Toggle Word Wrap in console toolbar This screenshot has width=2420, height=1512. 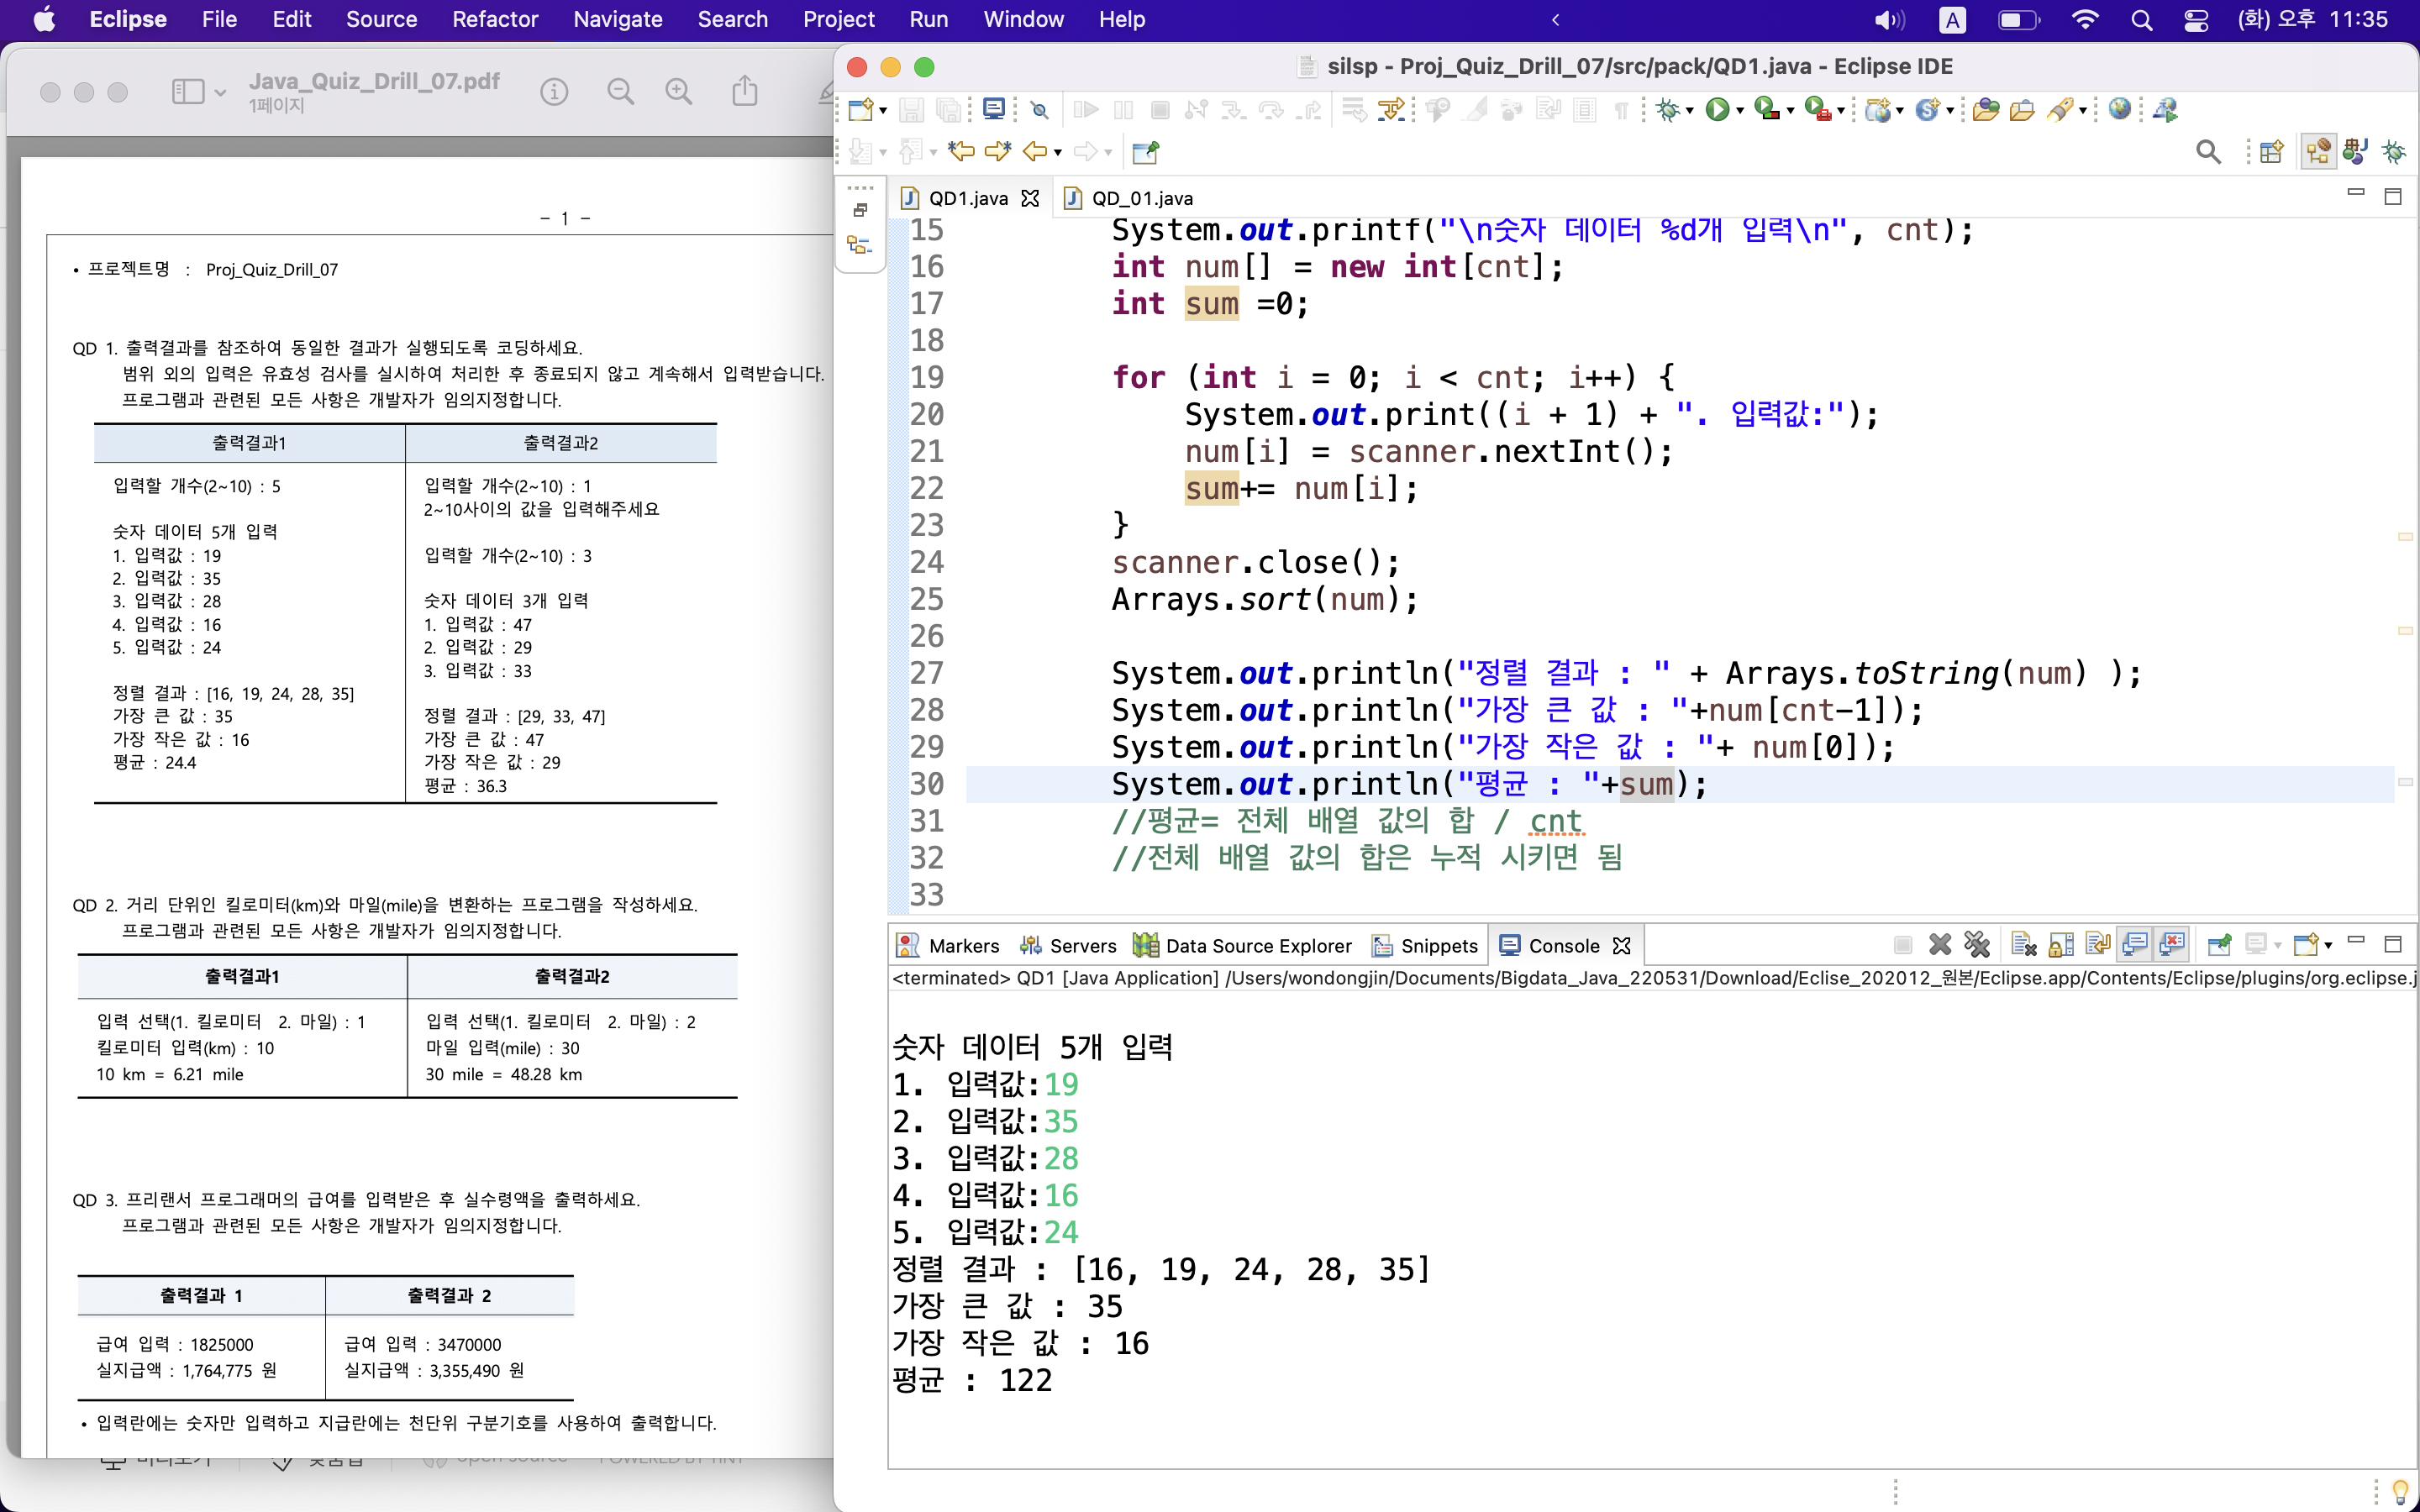coord(2098,945)
